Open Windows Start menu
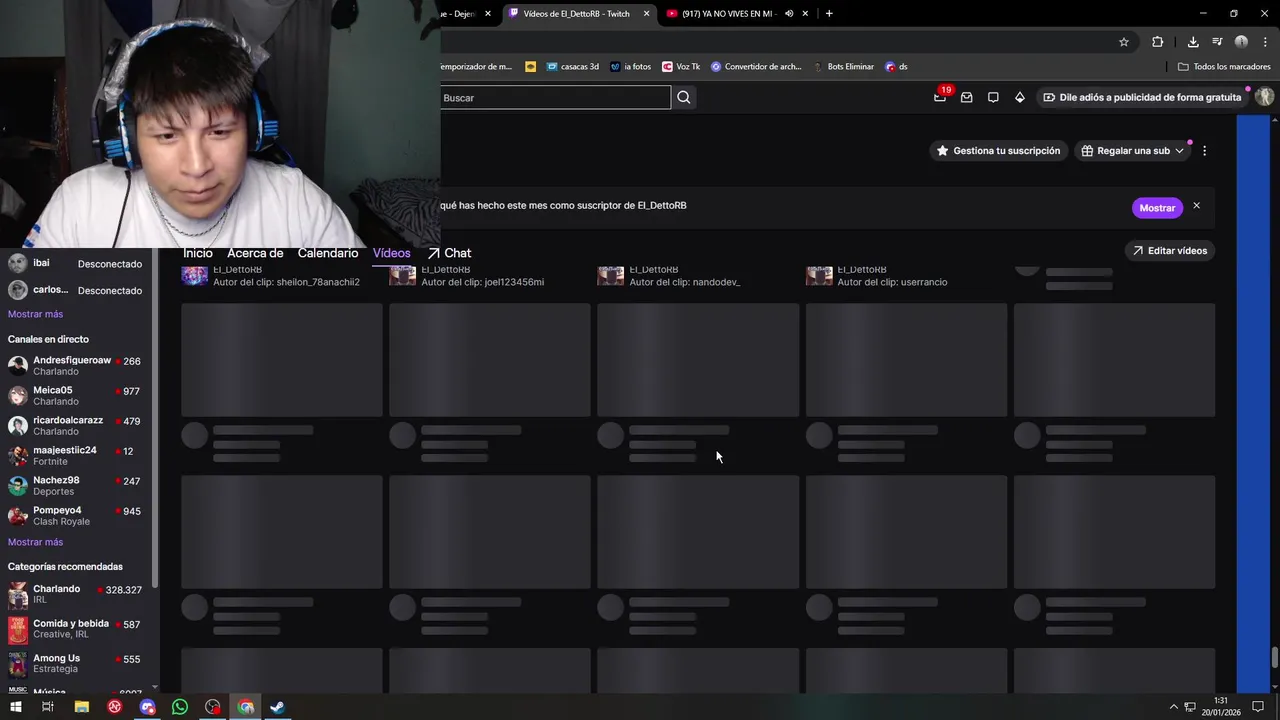Screen dimensions: 1280x720 pyautogui.click(x=15, y=707)
